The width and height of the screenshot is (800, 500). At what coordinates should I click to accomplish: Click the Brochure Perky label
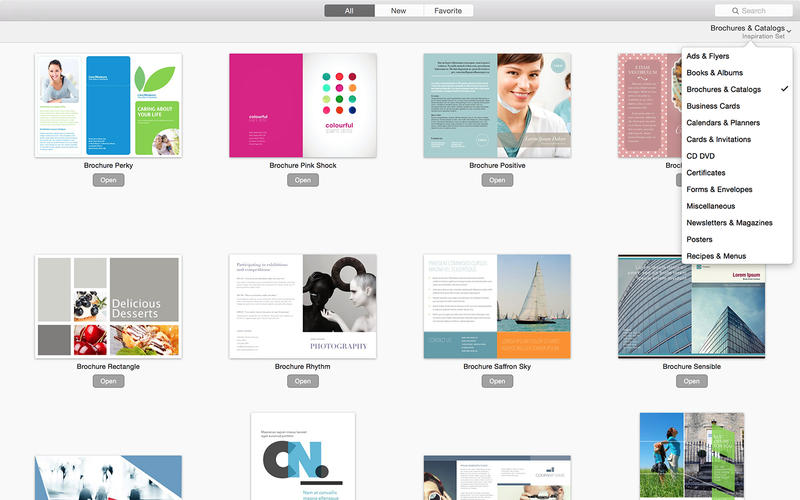(108, 165)
